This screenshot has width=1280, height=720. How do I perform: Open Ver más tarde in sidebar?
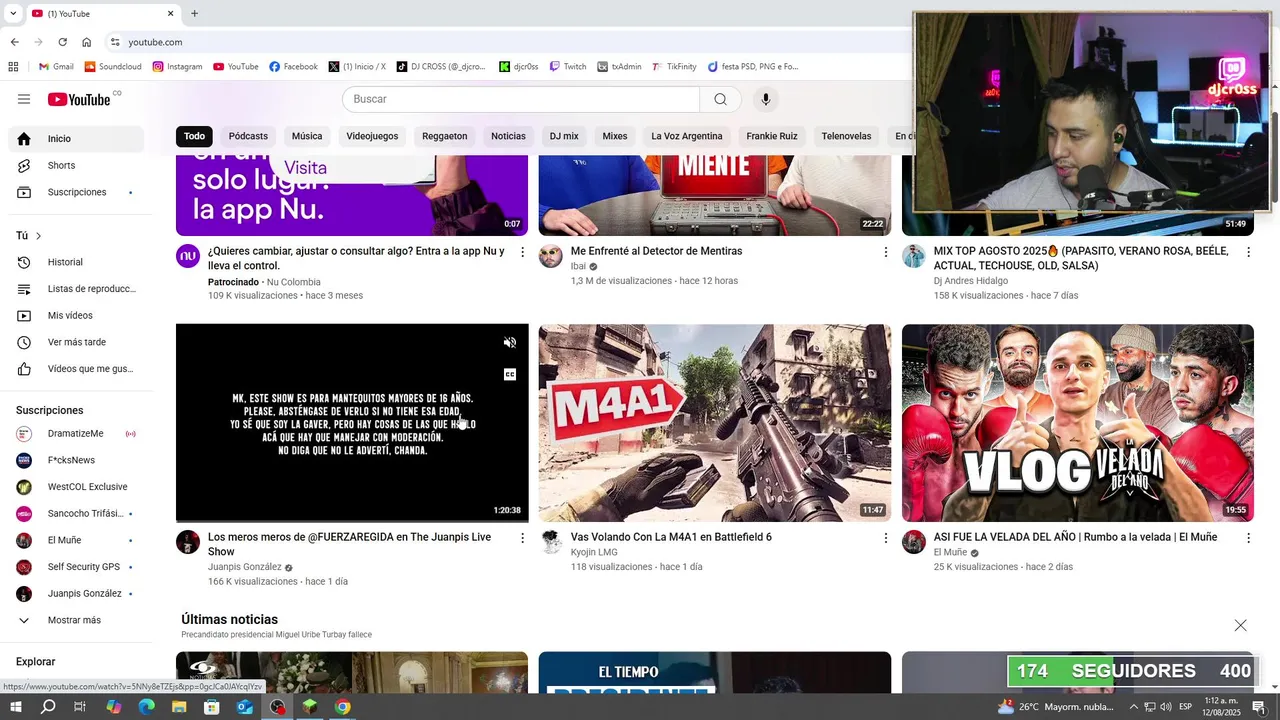76,342
